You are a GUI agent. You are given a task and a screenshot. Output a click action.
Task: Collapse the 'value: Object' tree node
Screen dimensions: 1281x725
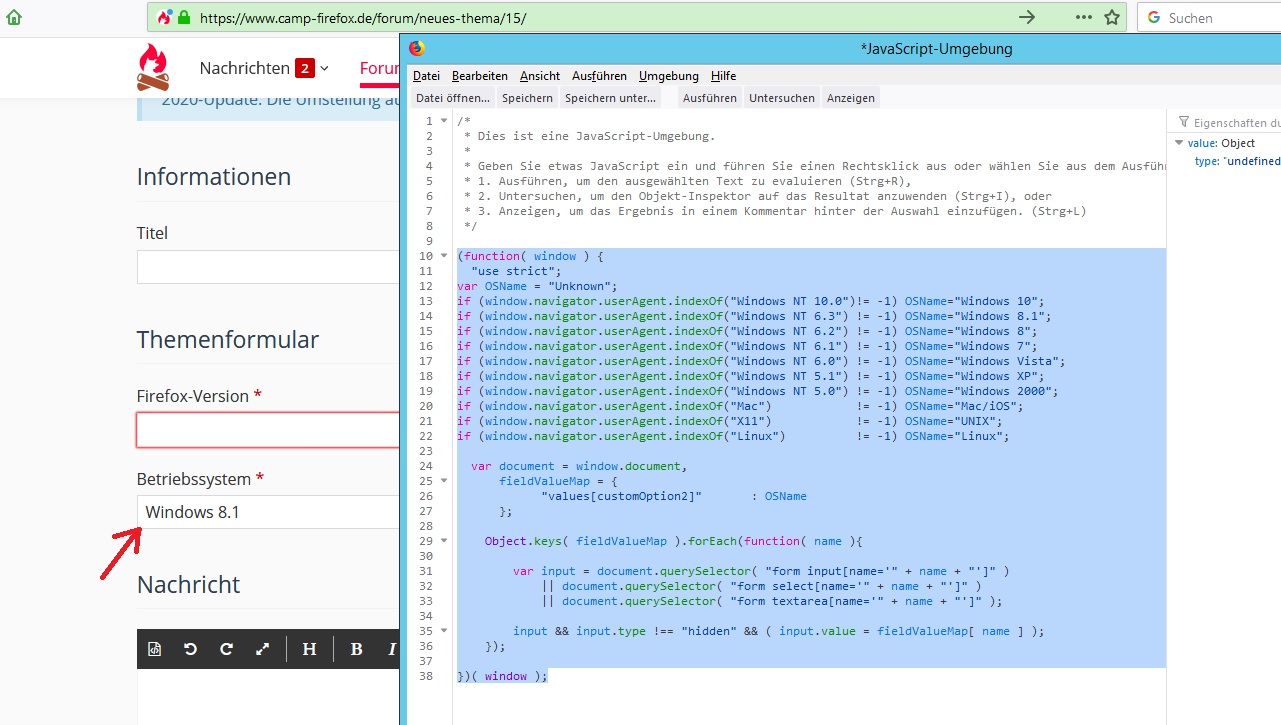click(1180, 144)
